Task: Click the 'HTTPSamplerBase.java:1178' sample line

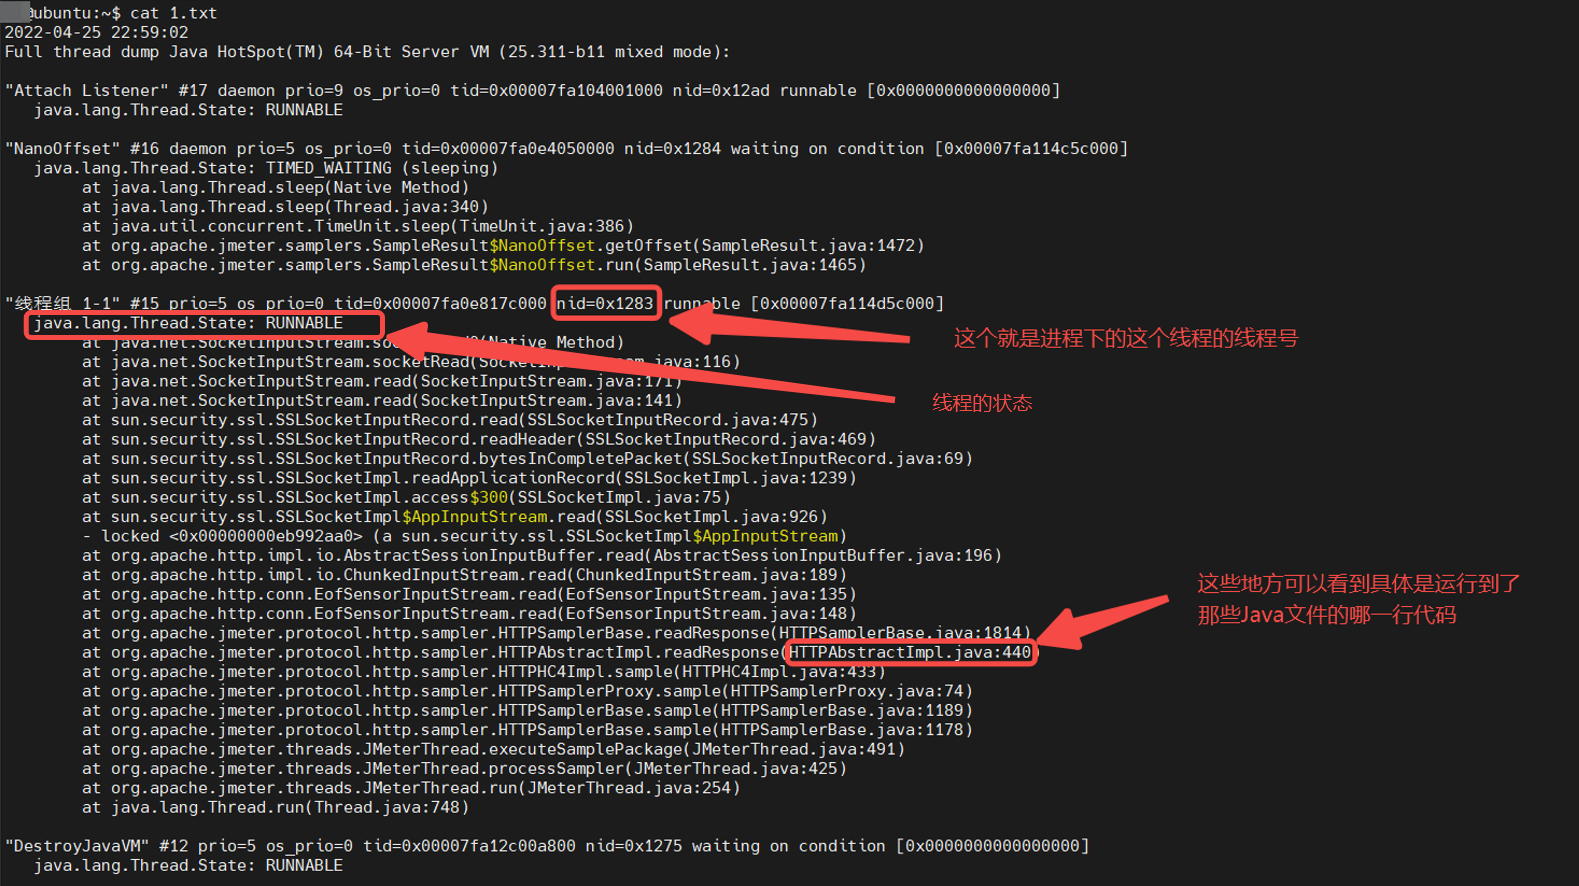Action: pos(527,730)
